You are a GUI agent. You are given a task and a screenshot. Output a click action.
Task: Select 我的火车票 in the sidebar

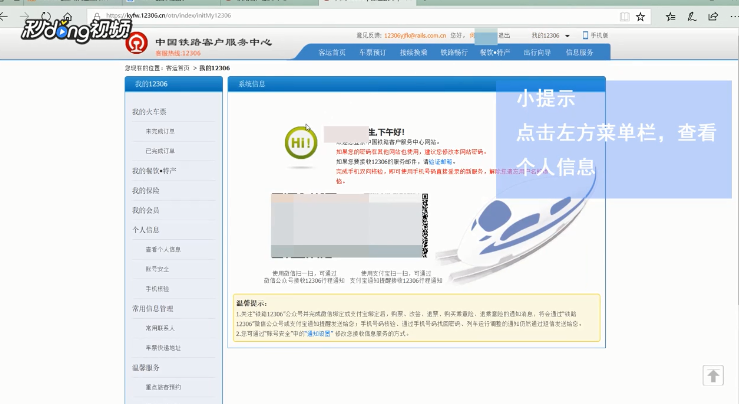[149, 112]
